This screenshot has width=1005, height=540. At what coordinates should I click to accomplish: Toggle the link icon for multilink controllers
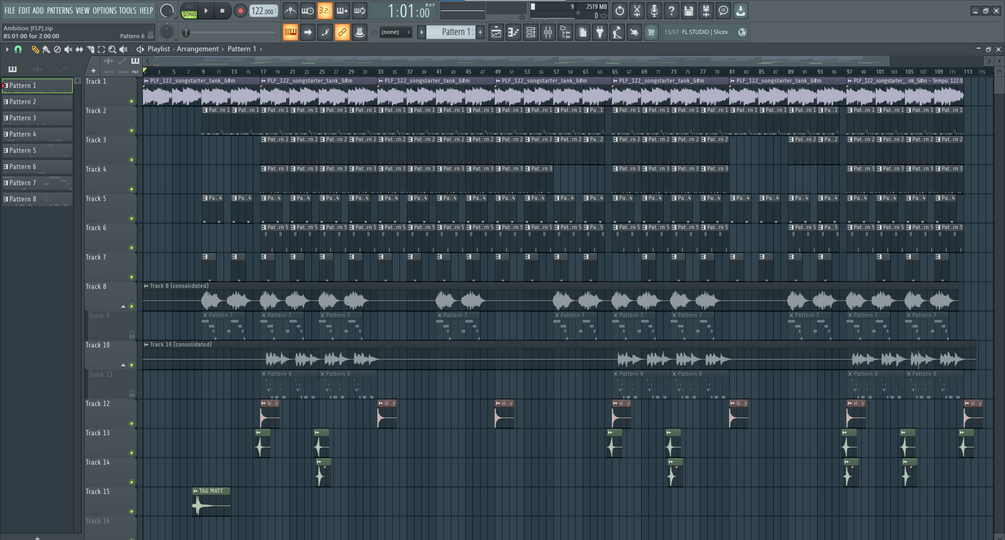[342, 32]
